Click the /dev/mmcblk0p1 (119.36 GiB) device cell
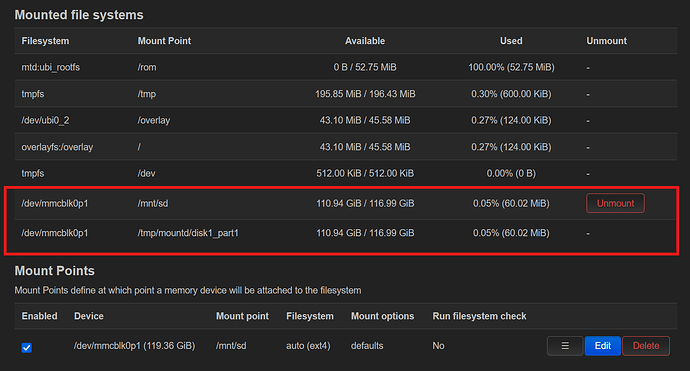This screenshot has height=371, width=690. click(134, 346)
